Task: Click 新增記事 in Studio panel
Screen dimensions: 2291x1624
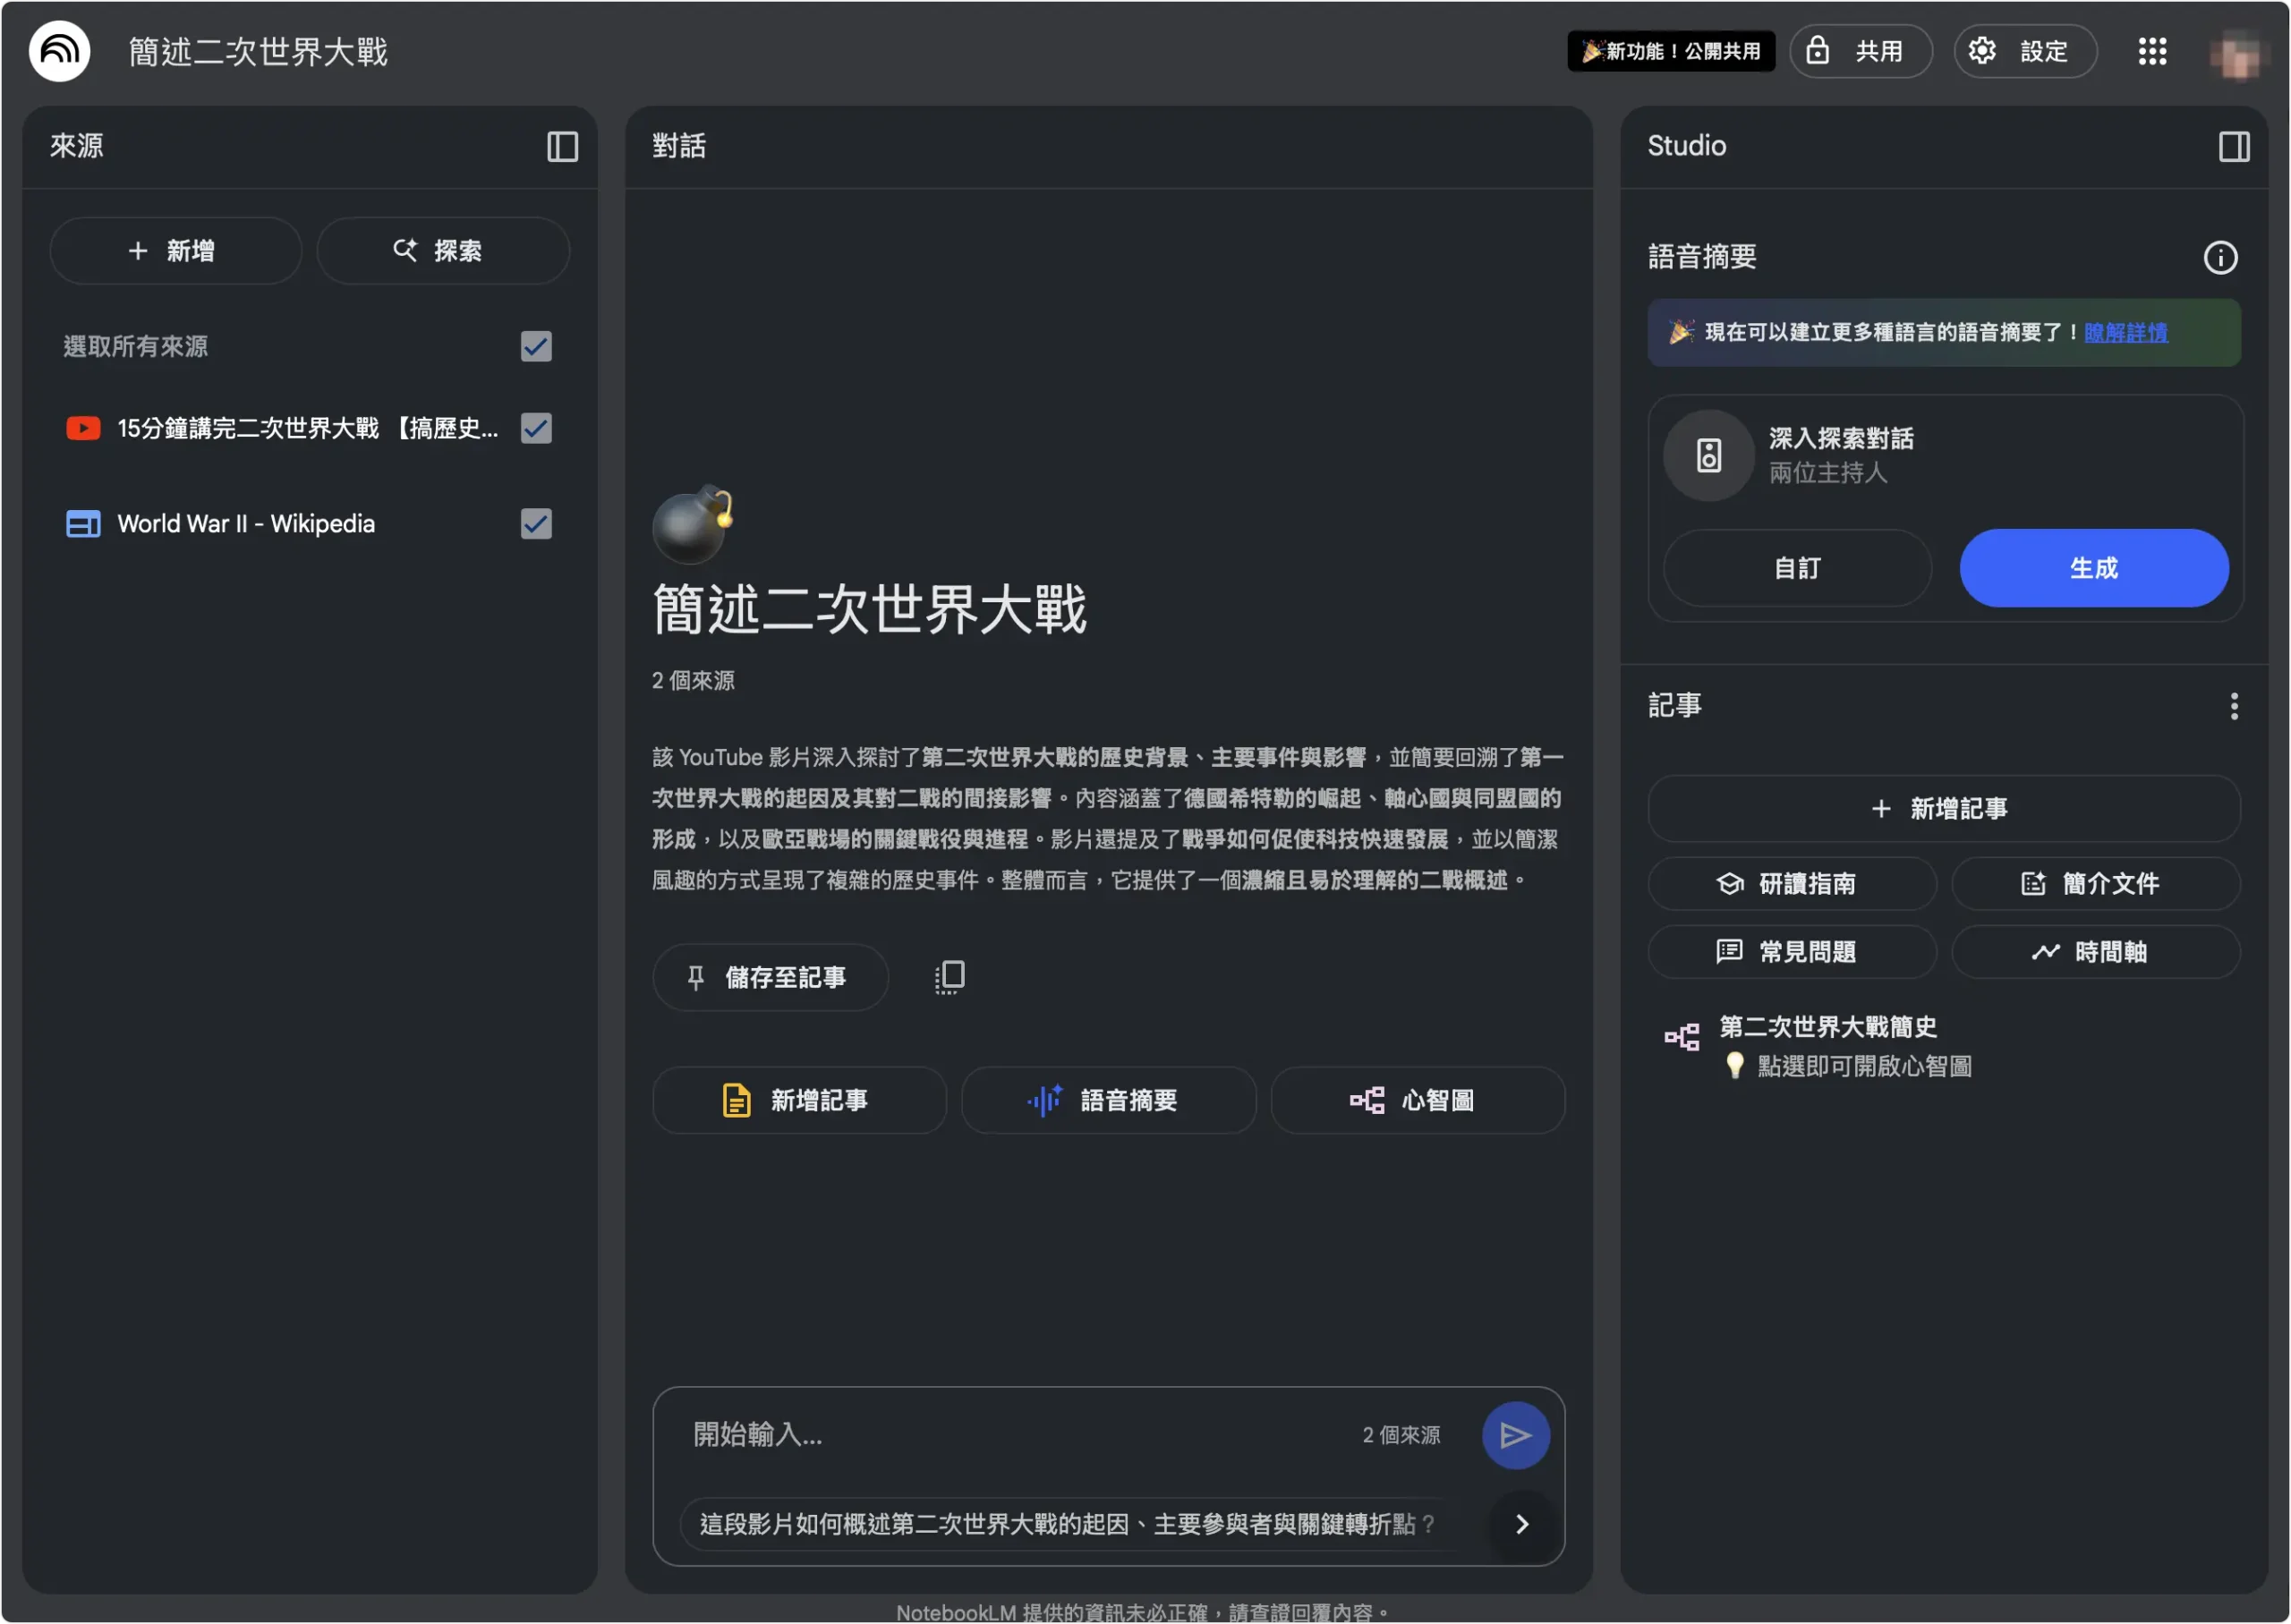Action: click(1943, 809)
